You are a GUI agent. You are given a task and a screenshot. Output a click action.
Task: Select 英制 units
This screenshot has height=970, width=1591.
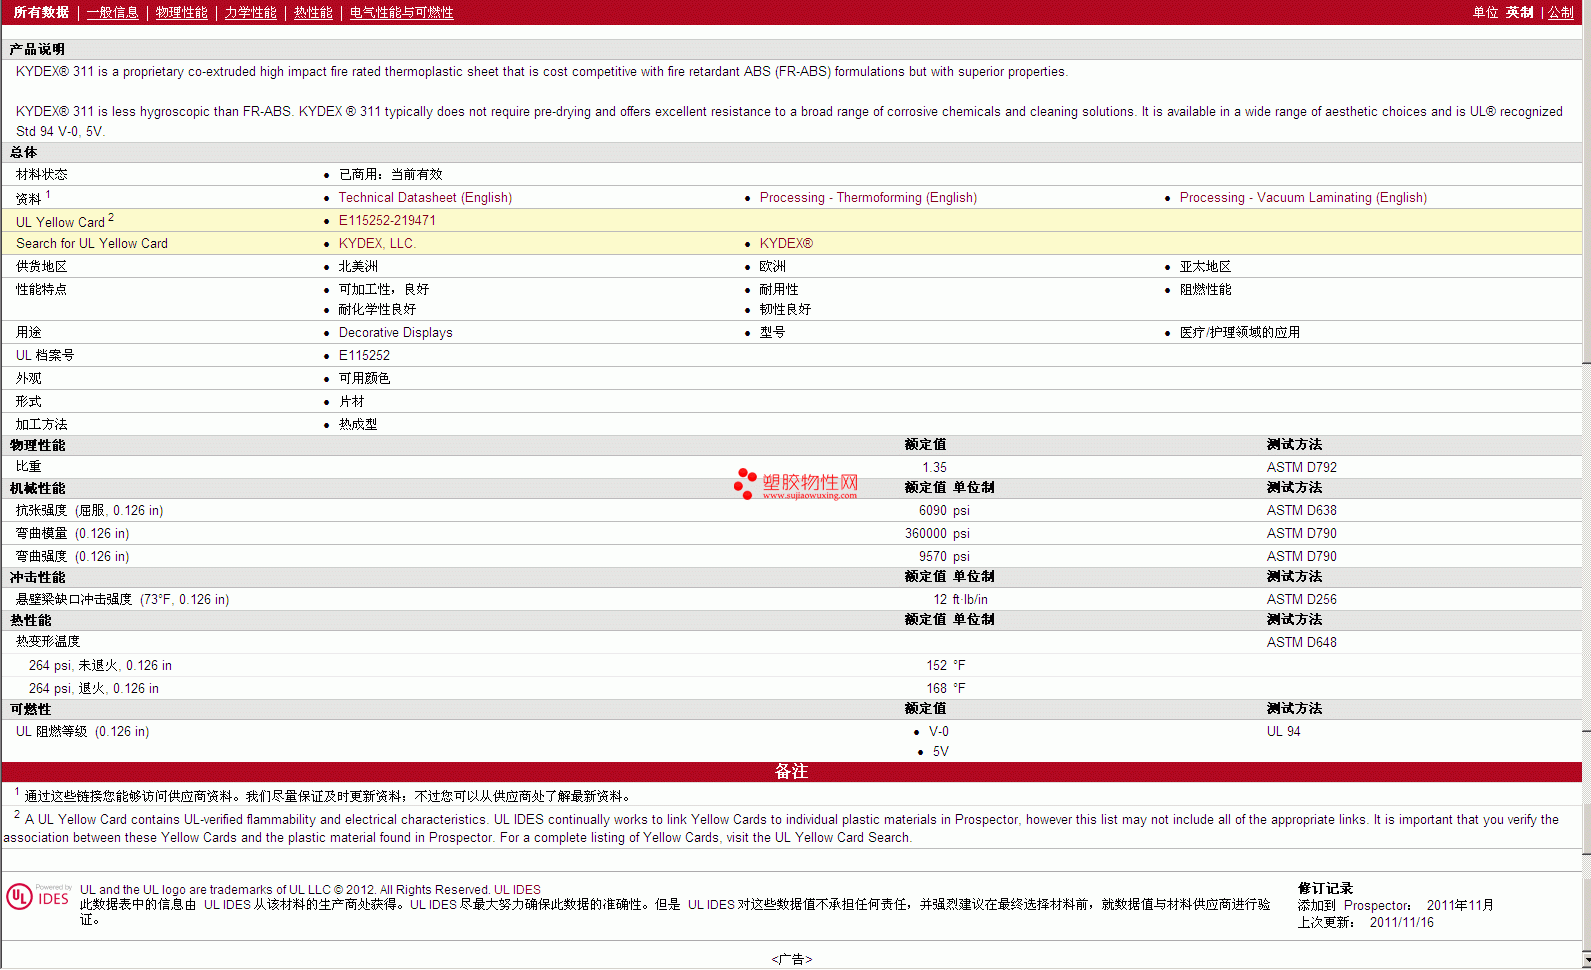point(1519,12)
